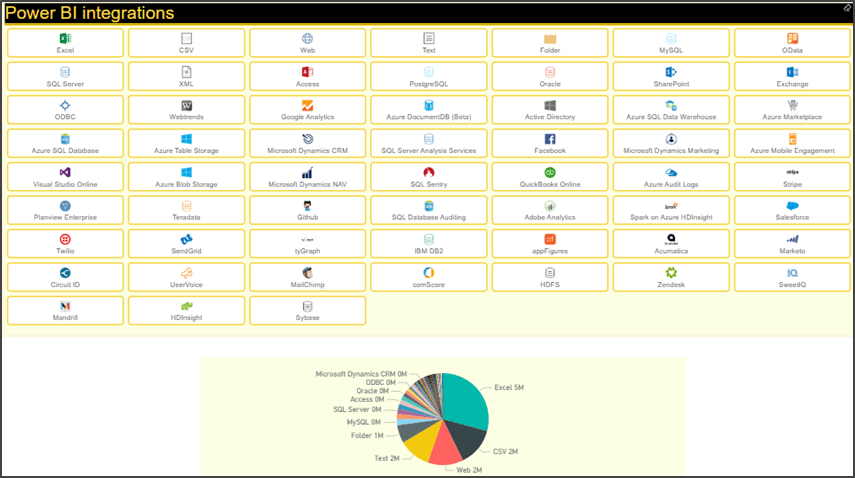Click the Twilio icon
Image resolution: width=855 pixels, height=478 pixels.
[x=65, y=239]
